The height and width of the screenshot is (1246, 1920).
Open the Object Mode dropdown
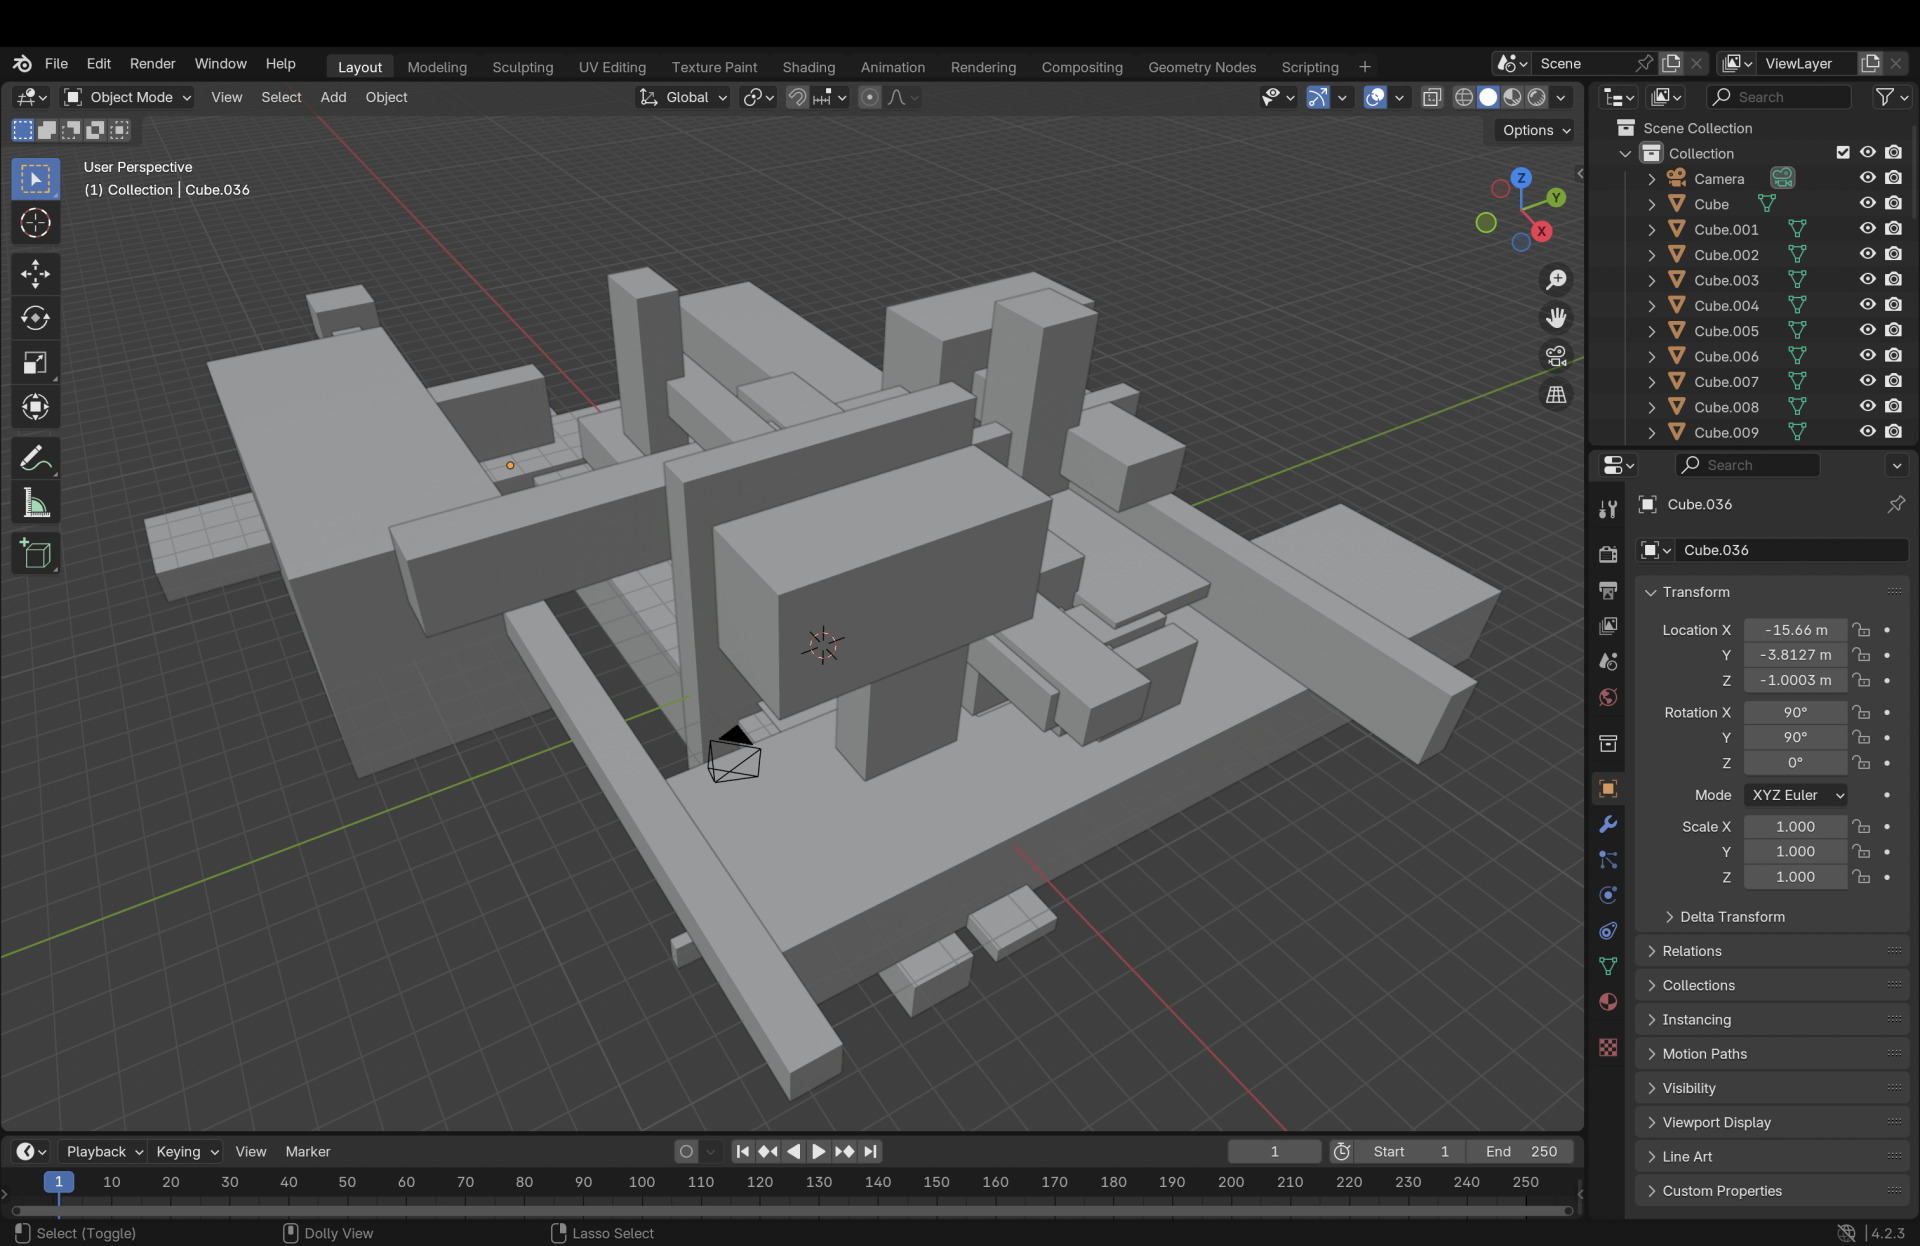pyautogui.click(x=127, y=97)
